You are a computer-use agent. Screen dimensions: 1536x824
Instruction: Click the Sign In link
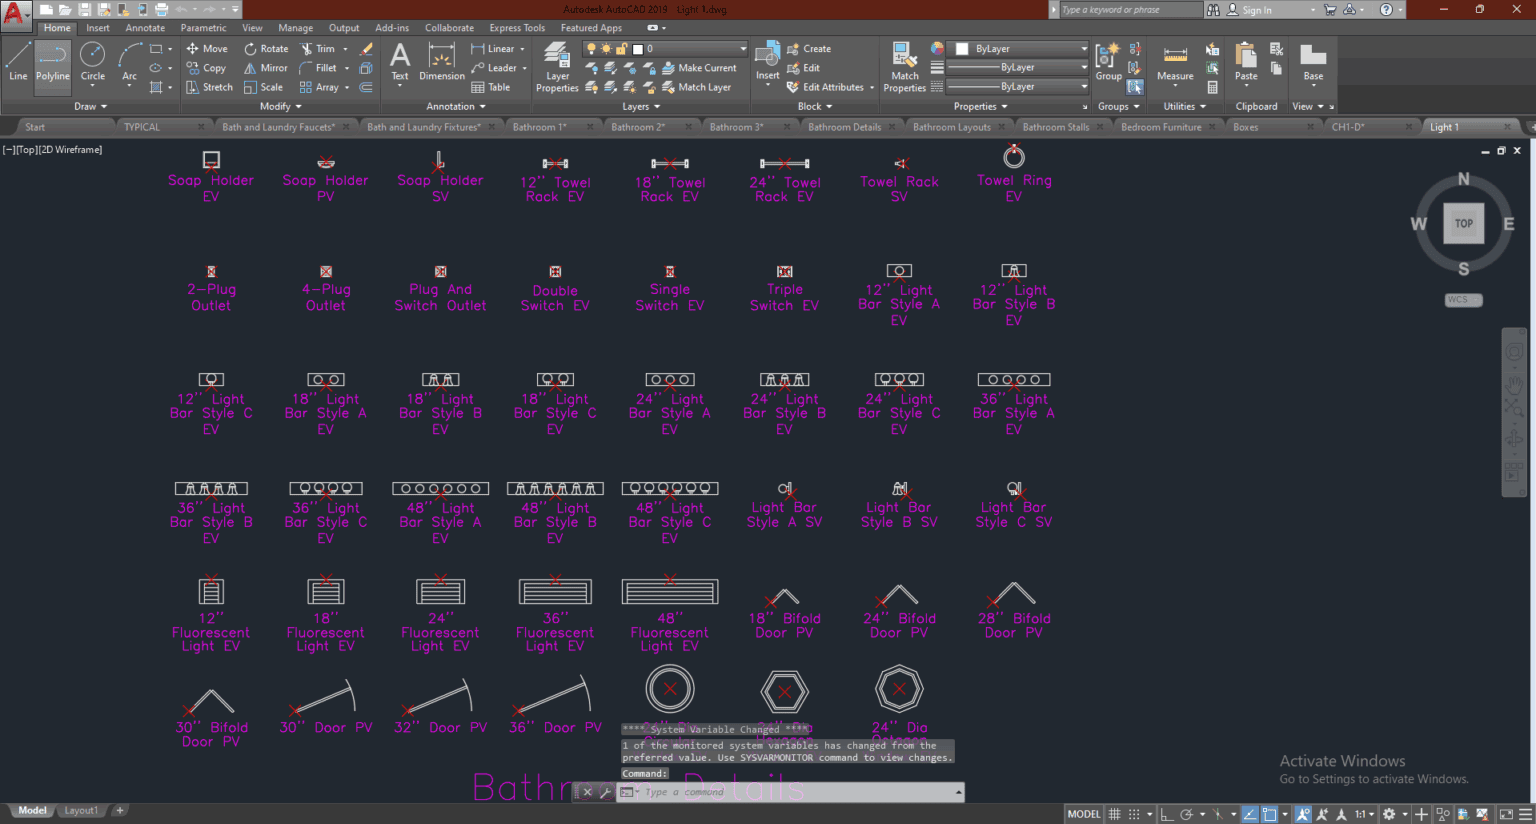tap(1259, 9)
